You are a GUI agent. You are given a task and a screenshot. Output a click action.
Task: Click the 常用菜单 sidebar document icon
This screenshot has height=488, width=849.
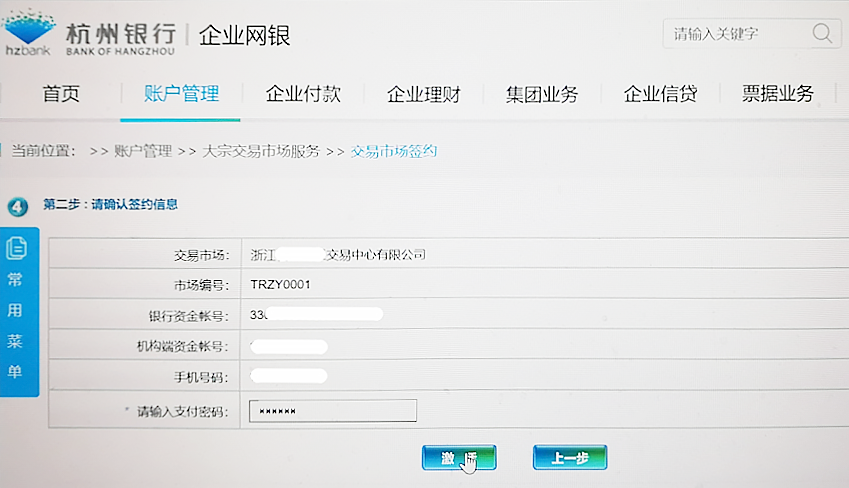click(17, 247)
